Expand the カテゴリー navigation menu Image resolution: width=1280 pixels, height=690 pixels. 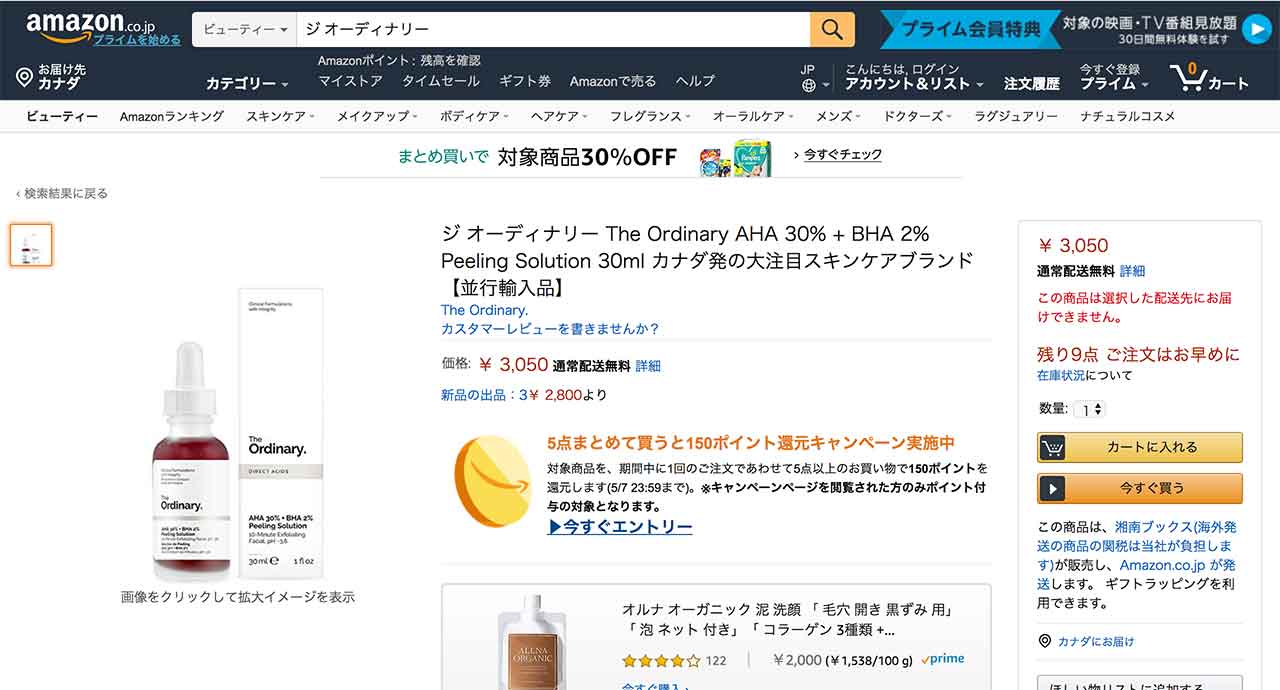coord(240,82)
